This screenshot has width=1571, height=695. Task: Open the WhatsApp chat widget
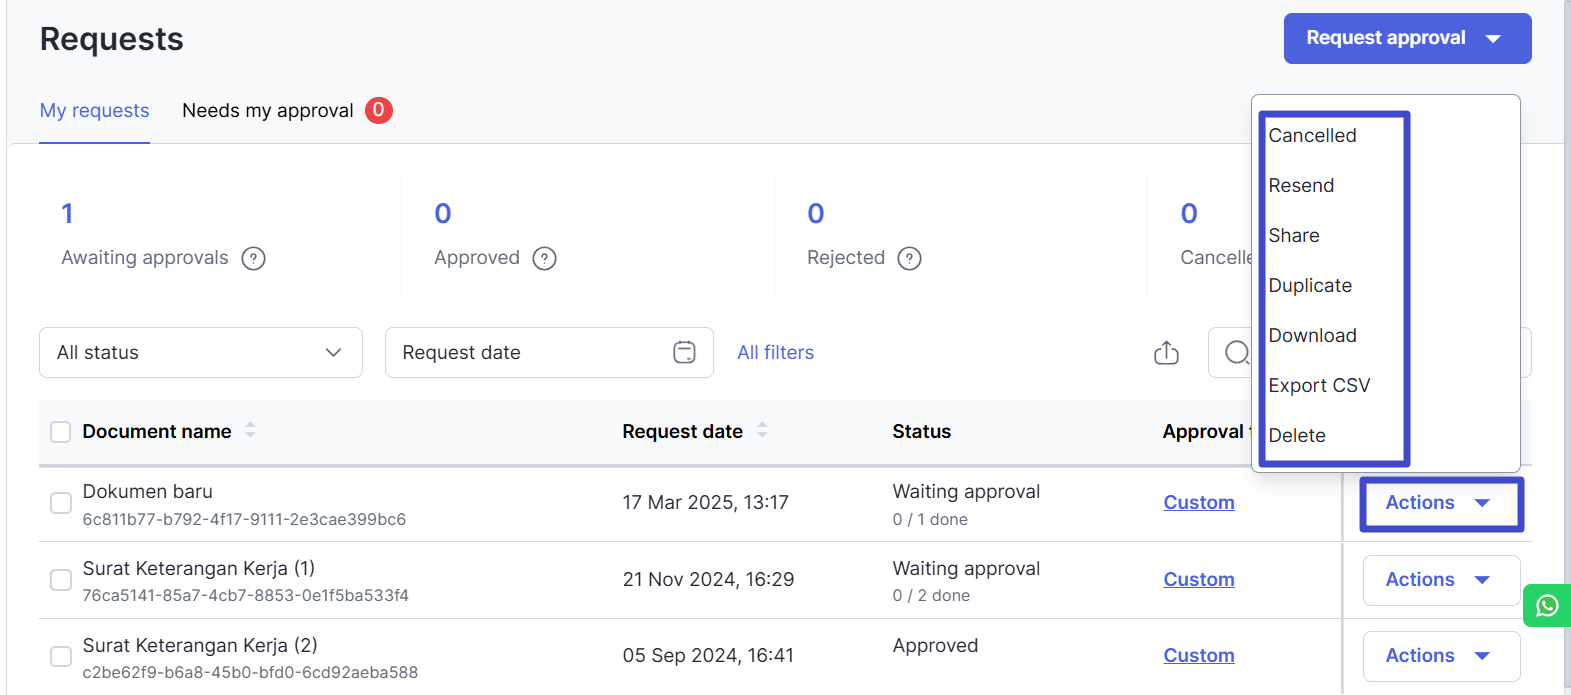1546,606
